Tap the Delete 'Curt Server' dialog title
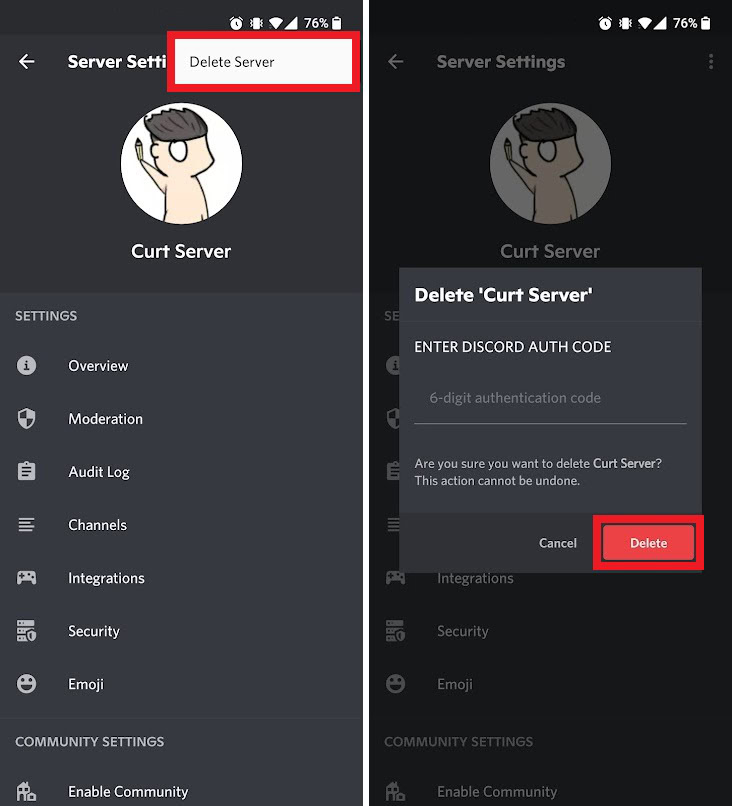Viewport: 732px width, 806px height. click(x=503, y=295)
